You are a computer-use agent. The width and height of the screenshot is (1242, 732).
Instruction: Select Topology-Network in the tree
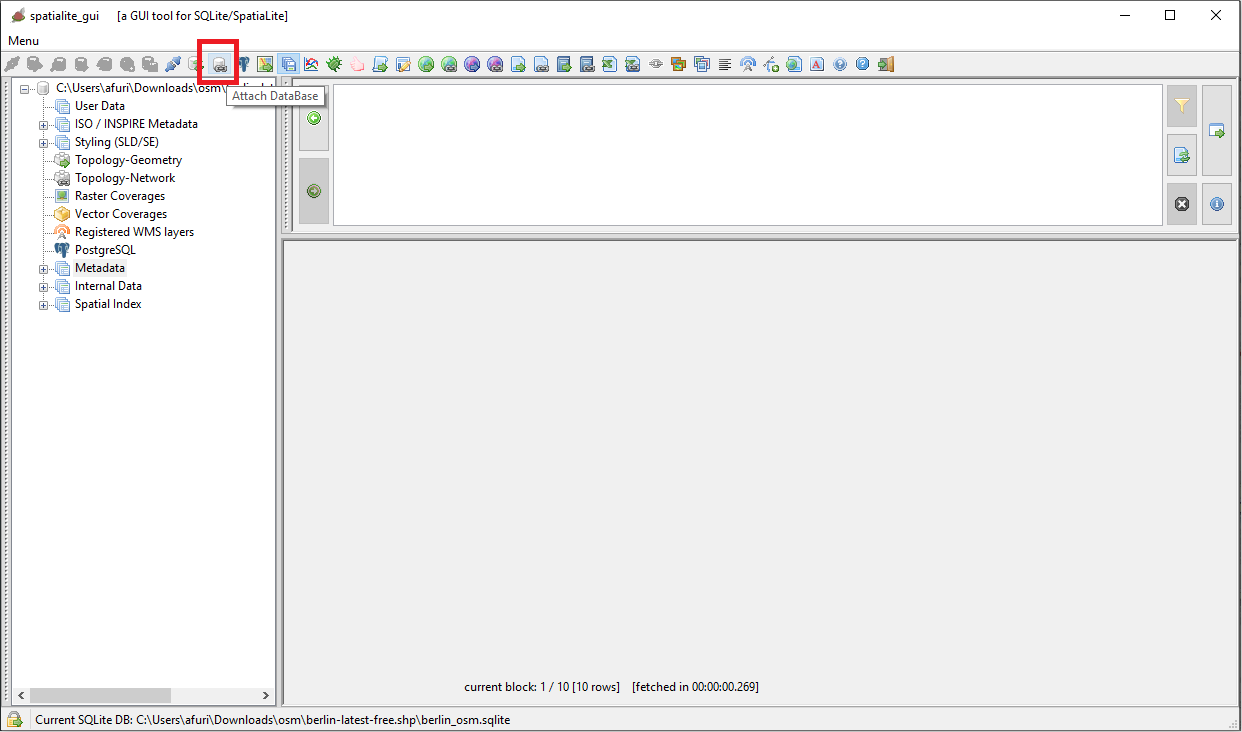(125, 178)
